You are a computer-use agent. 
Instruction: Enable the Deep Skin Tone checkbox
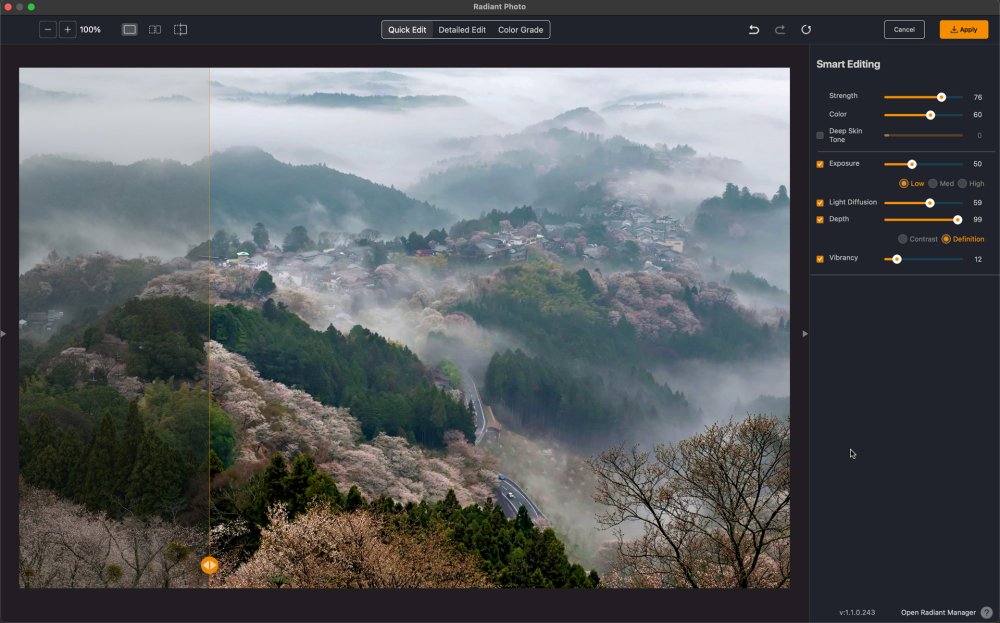(820, 135)
